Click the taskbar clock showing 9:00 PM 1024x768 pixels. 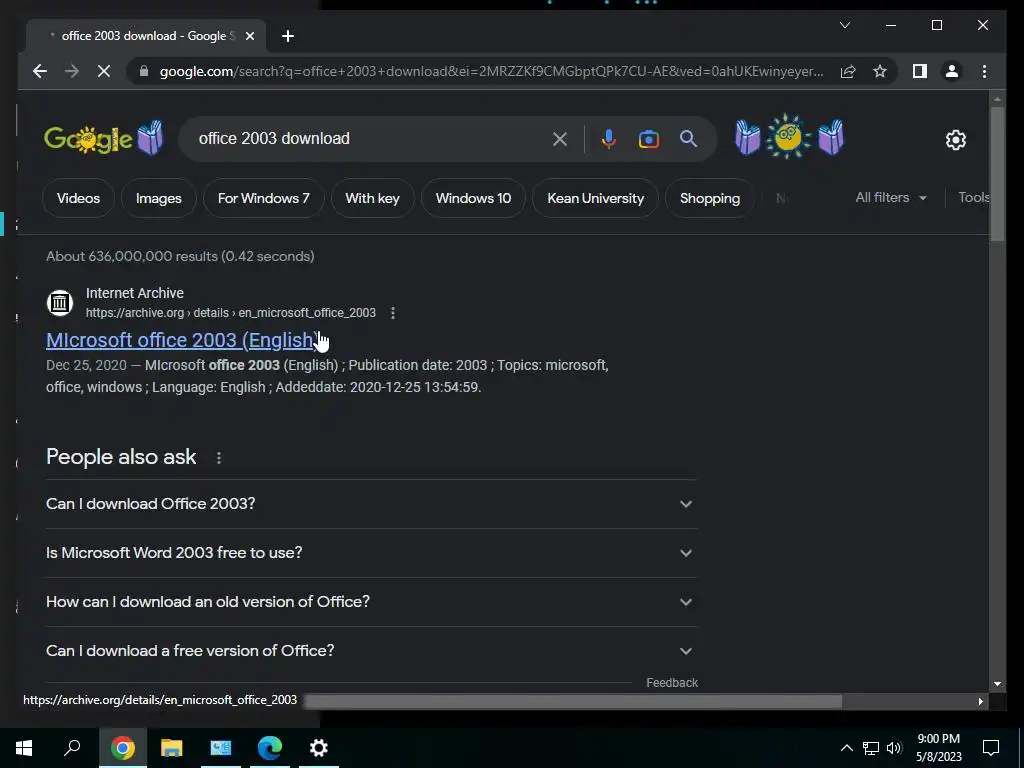point(938,748)
